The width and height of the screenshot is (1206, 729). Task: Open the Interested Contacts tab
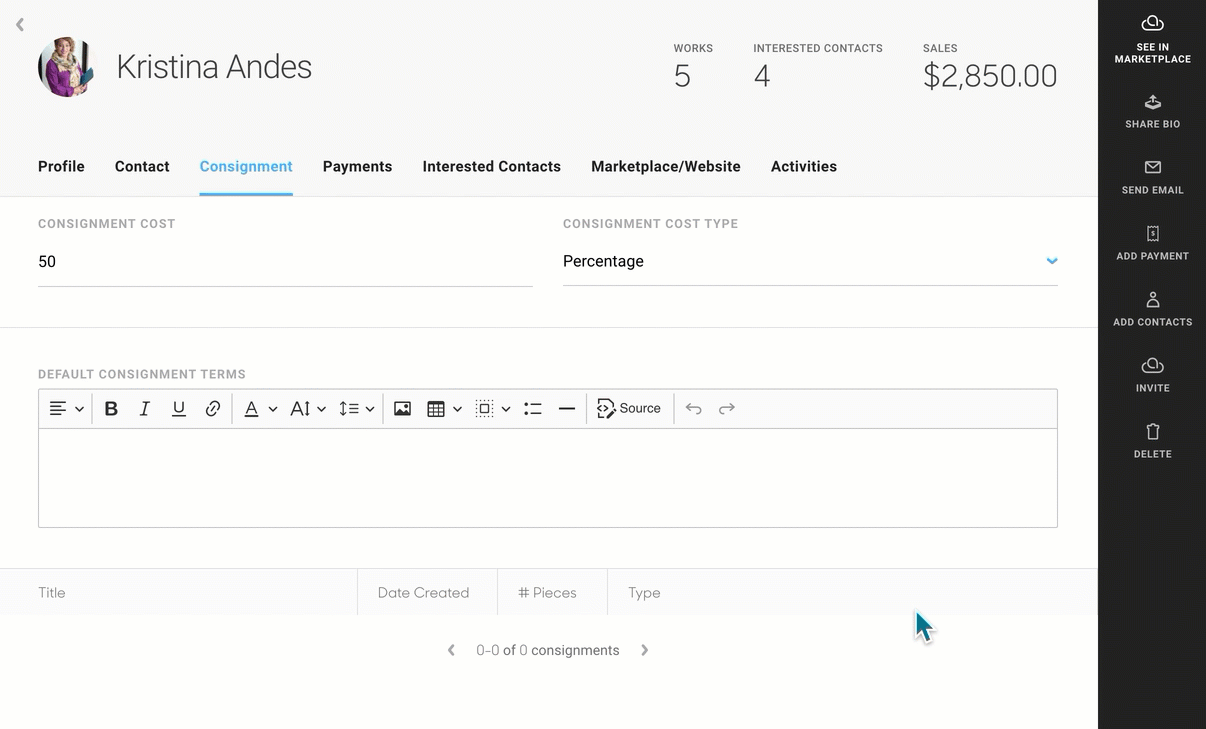491,167
